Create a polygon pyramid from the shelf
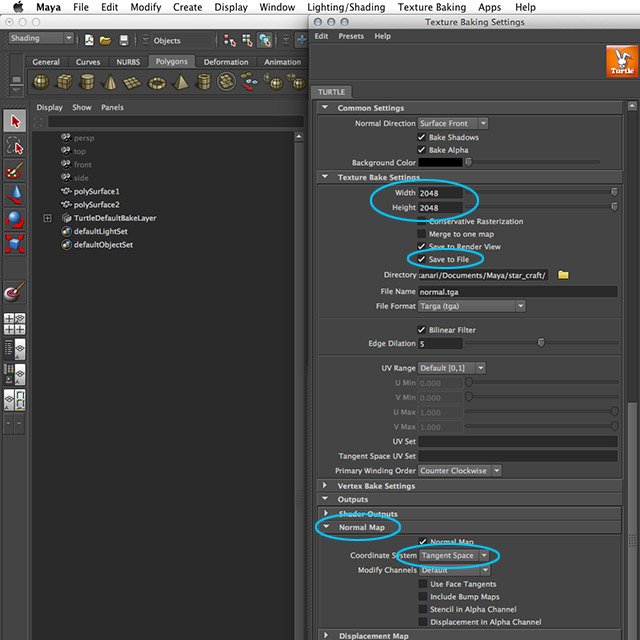Image resolution: width=640 pixels, height=640 pixels. pyautogui.click(x=181, y=82)
